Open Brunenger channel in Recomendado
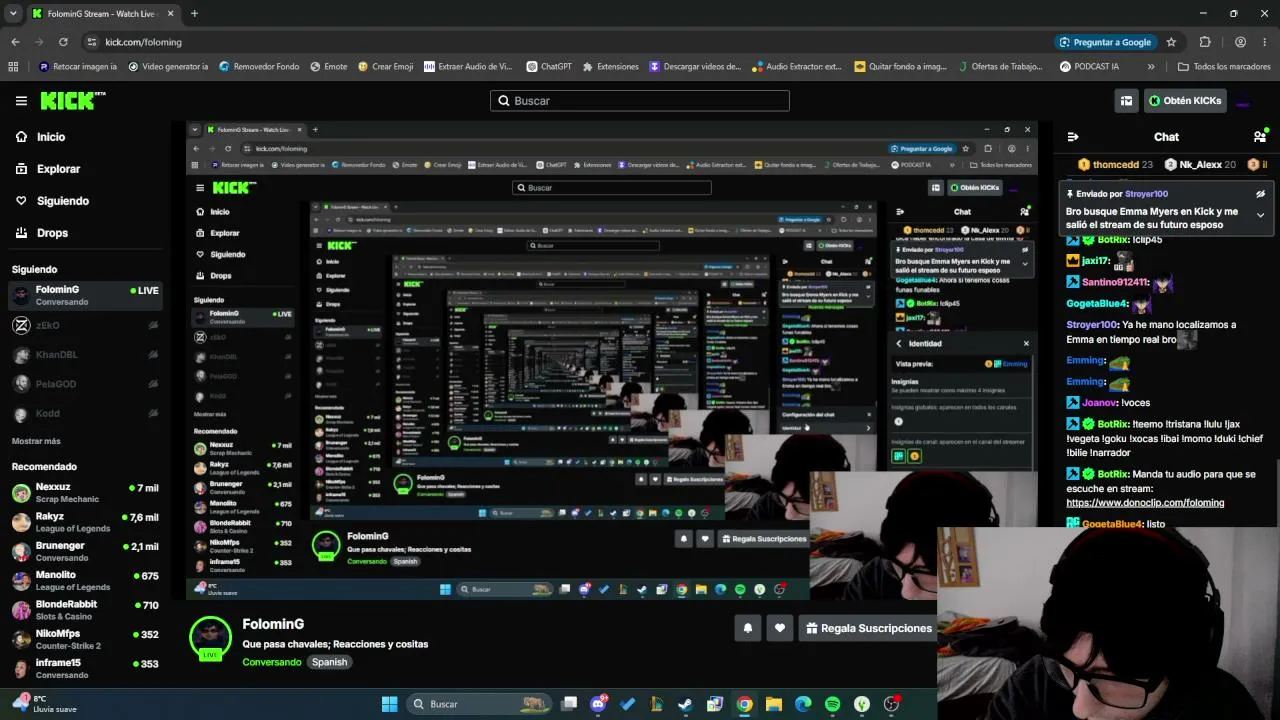This screenshot has height=720, width=1280. click(84, 551)
